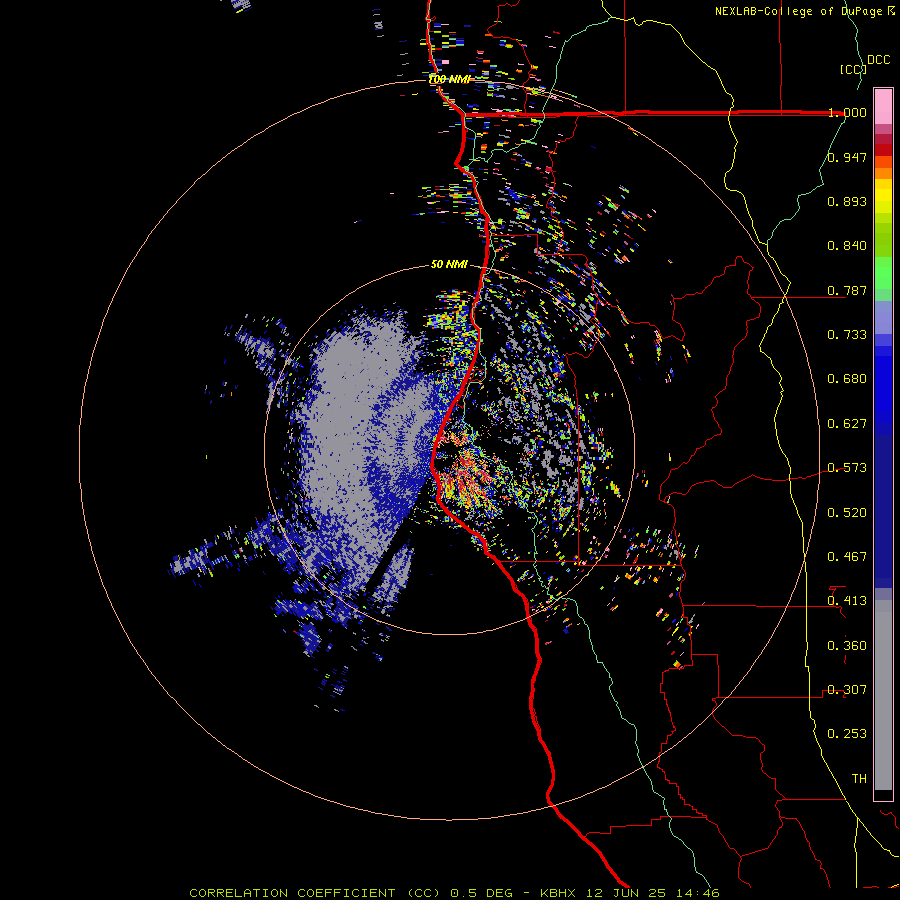
Task: Pick the dark red color bar segment
Action: (x=883, y=150)
